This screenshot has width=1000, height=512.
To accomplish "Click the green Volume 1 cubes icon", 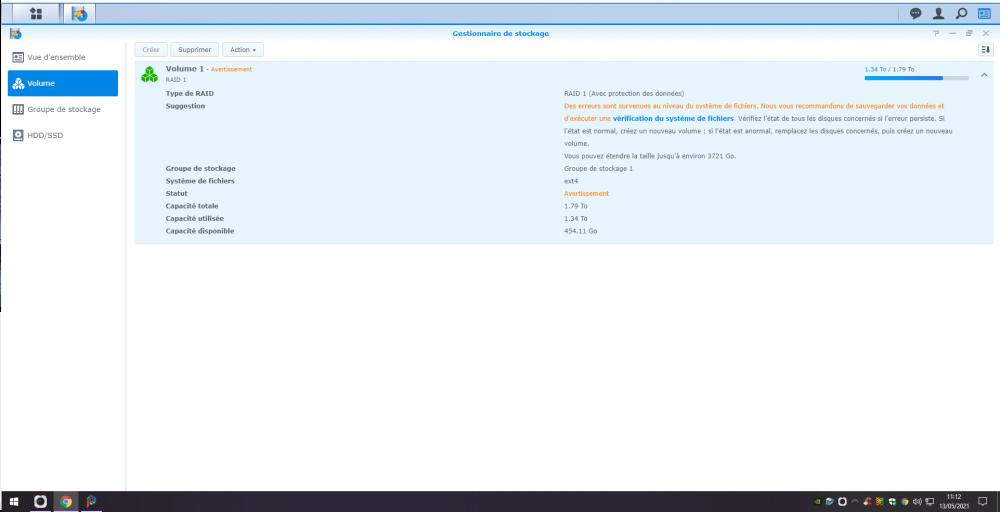I will pos(149,74).
